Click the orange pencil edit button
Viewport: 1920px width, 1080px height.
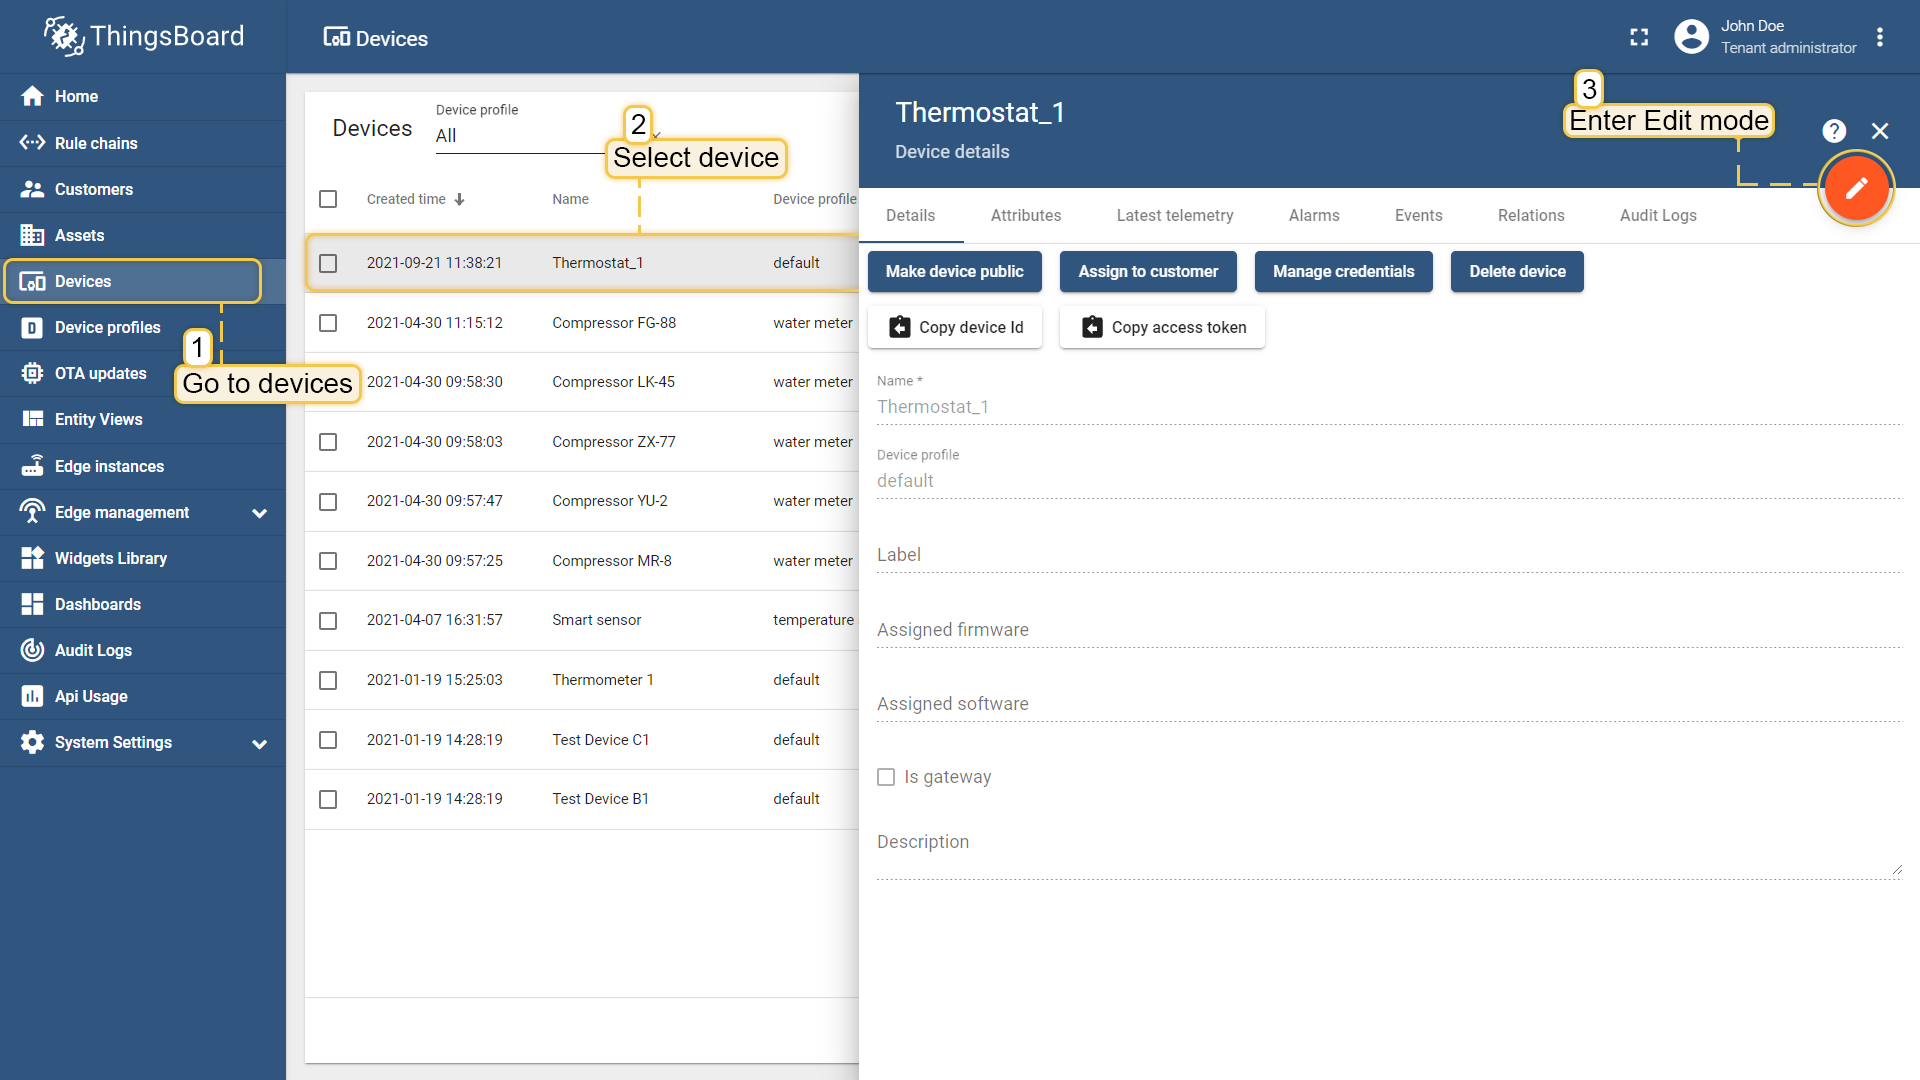click(x=1856, y=188)
